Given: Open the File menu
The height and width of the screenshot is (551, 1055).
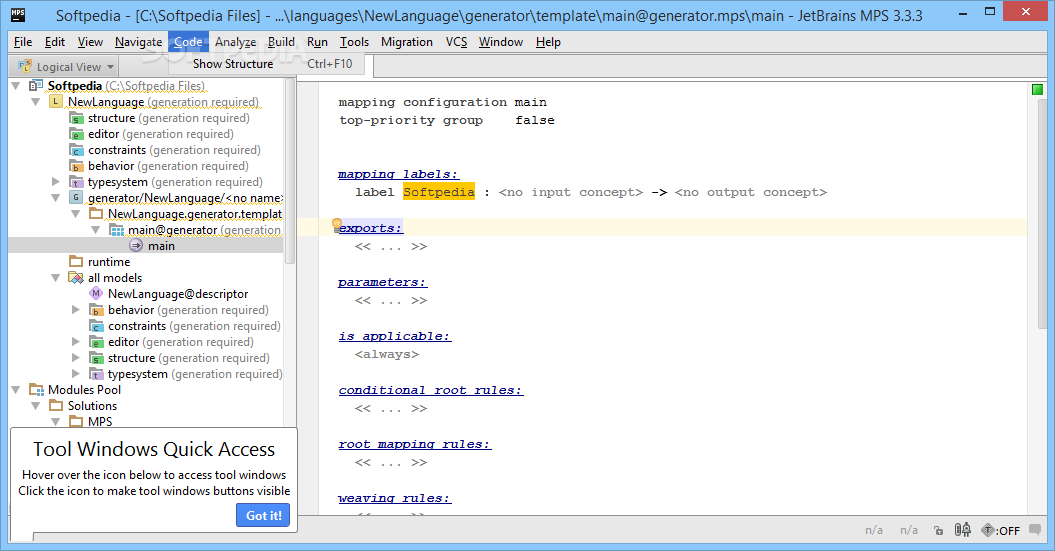Looking at the screenshot, I should coord(23,42).
